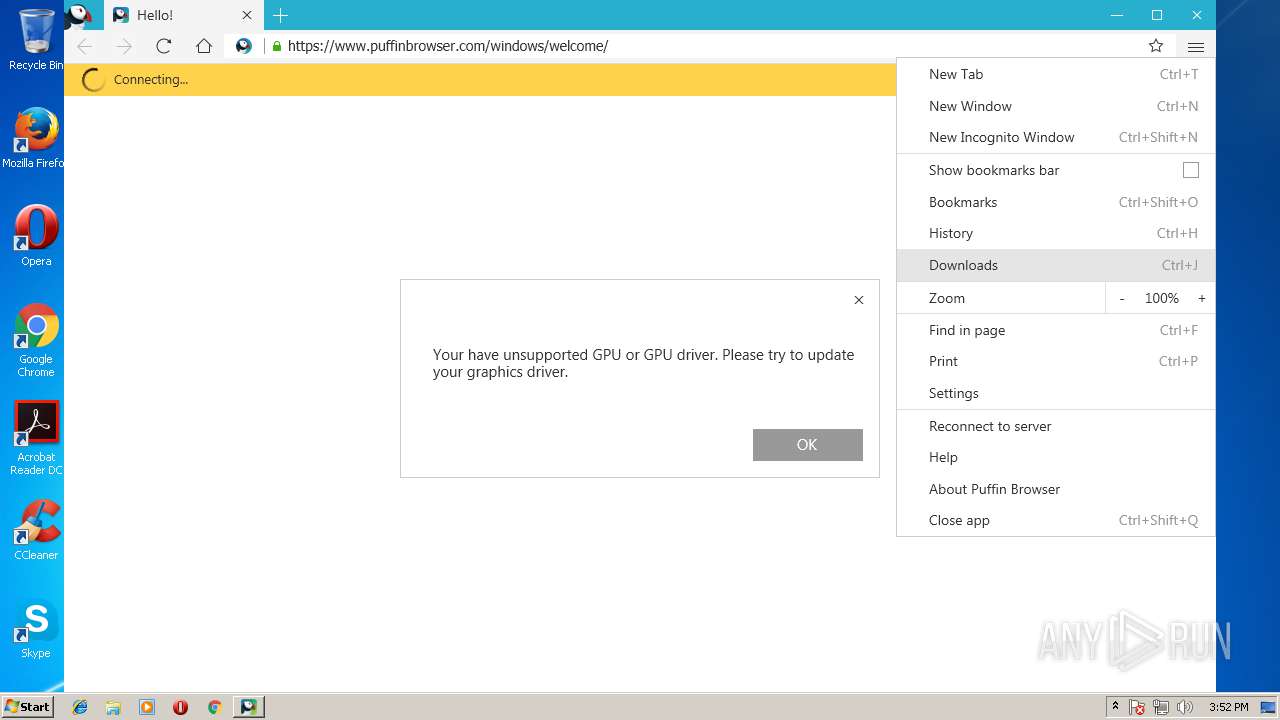Open Settings from menu
The image size is (1280, 720).
(1056, 393)
